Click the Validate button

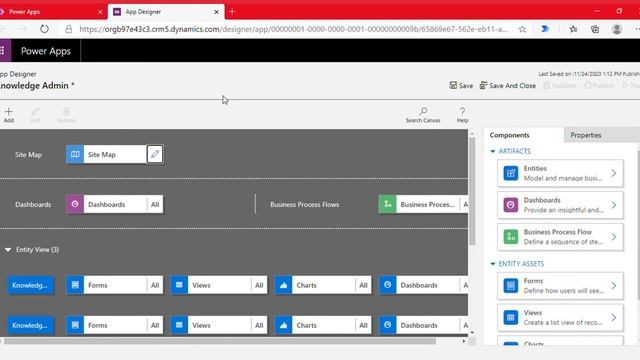click(x=560, y=85)
